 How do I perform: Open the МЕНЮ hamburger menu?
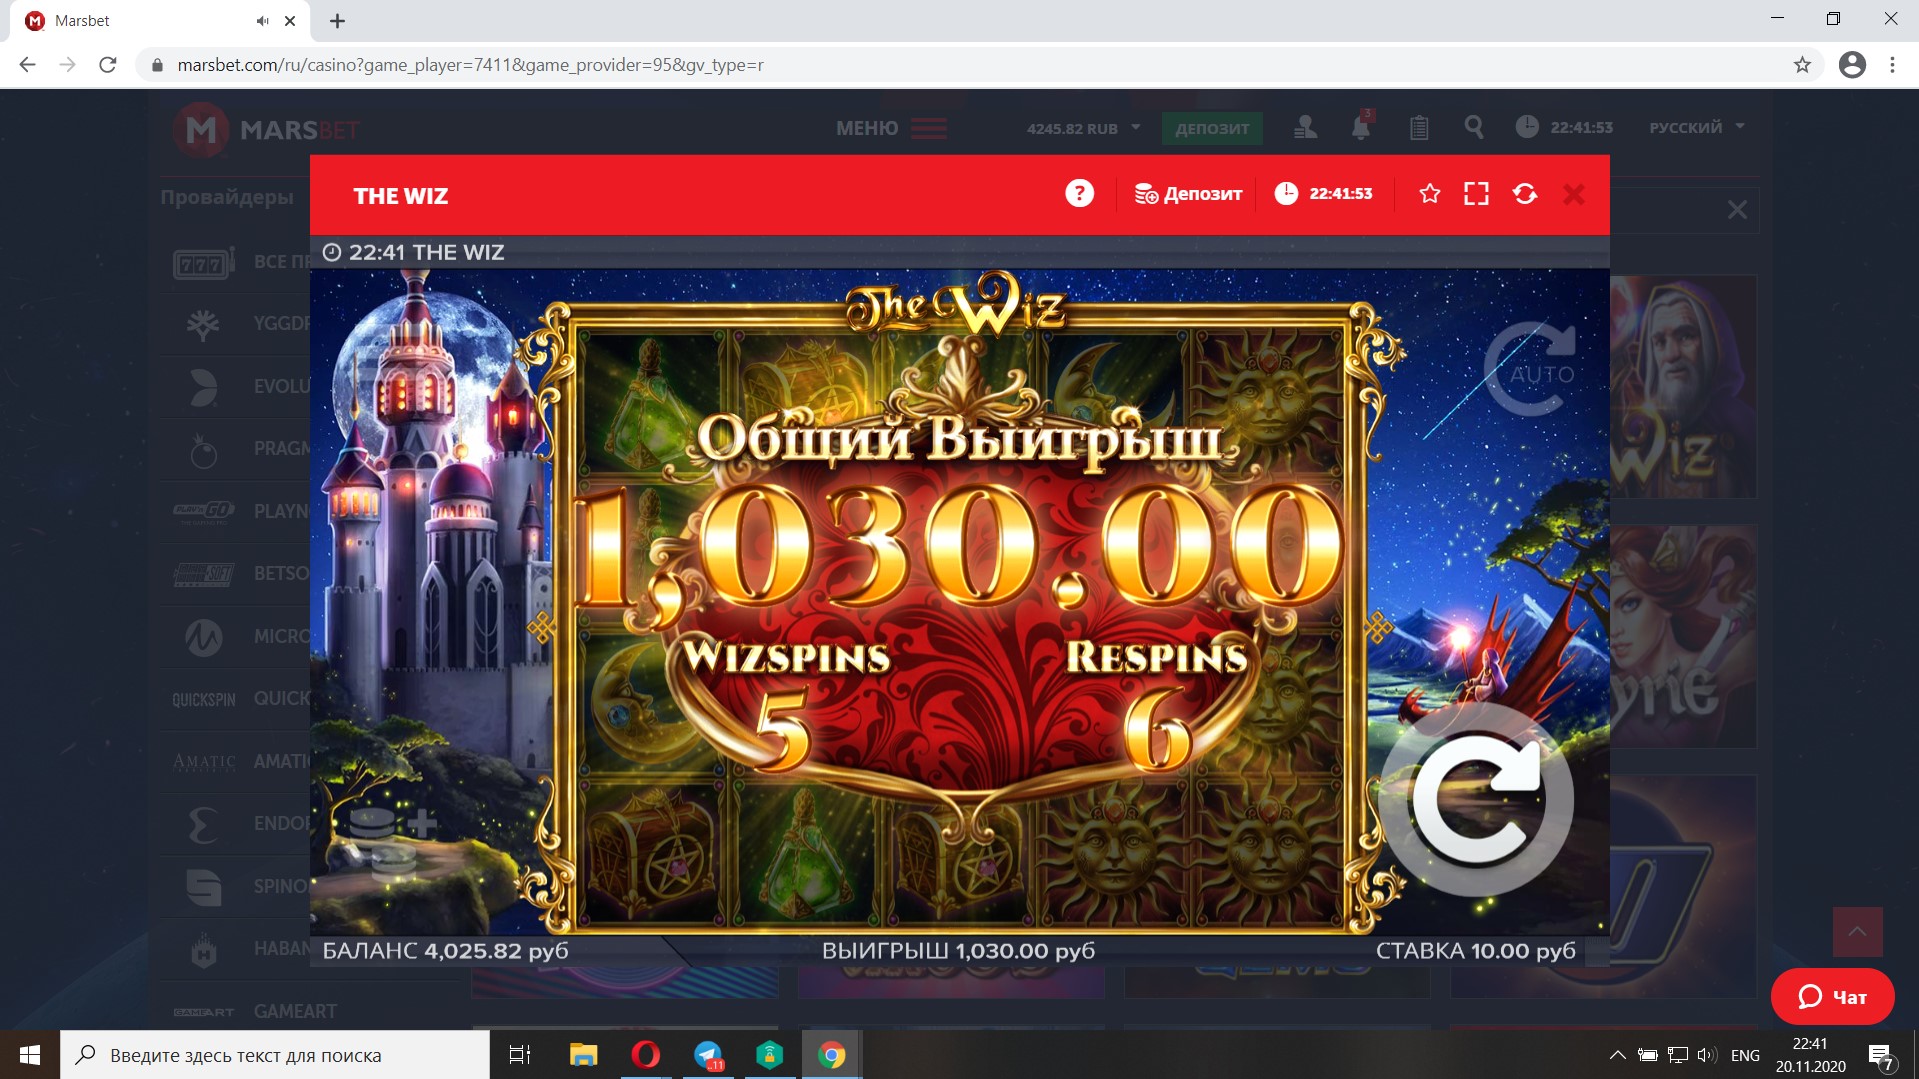tap(891, 128)
